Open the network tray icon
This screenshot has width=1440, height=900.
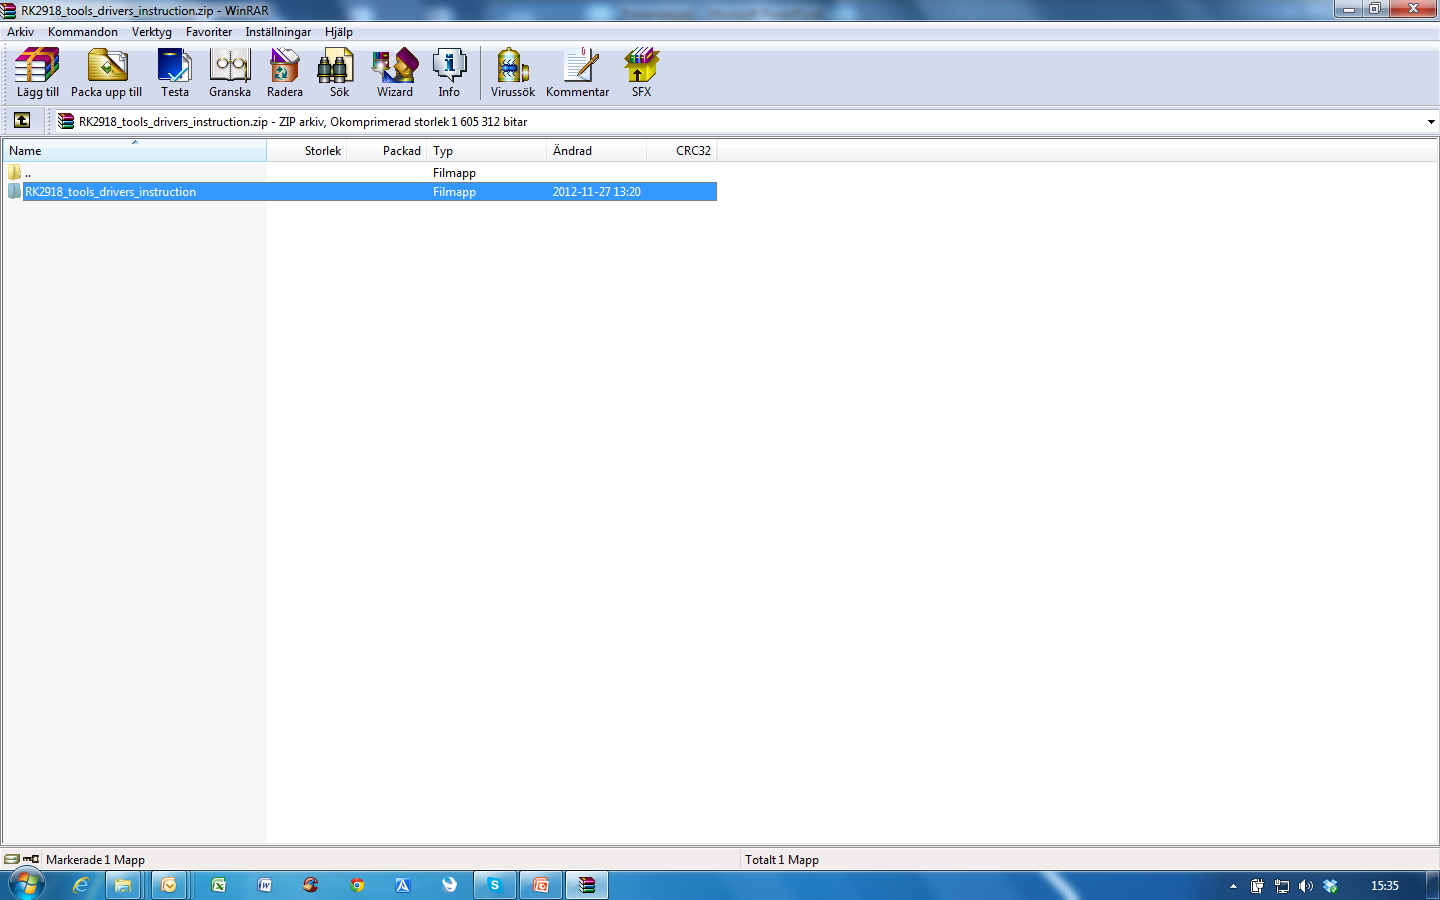1282,886
